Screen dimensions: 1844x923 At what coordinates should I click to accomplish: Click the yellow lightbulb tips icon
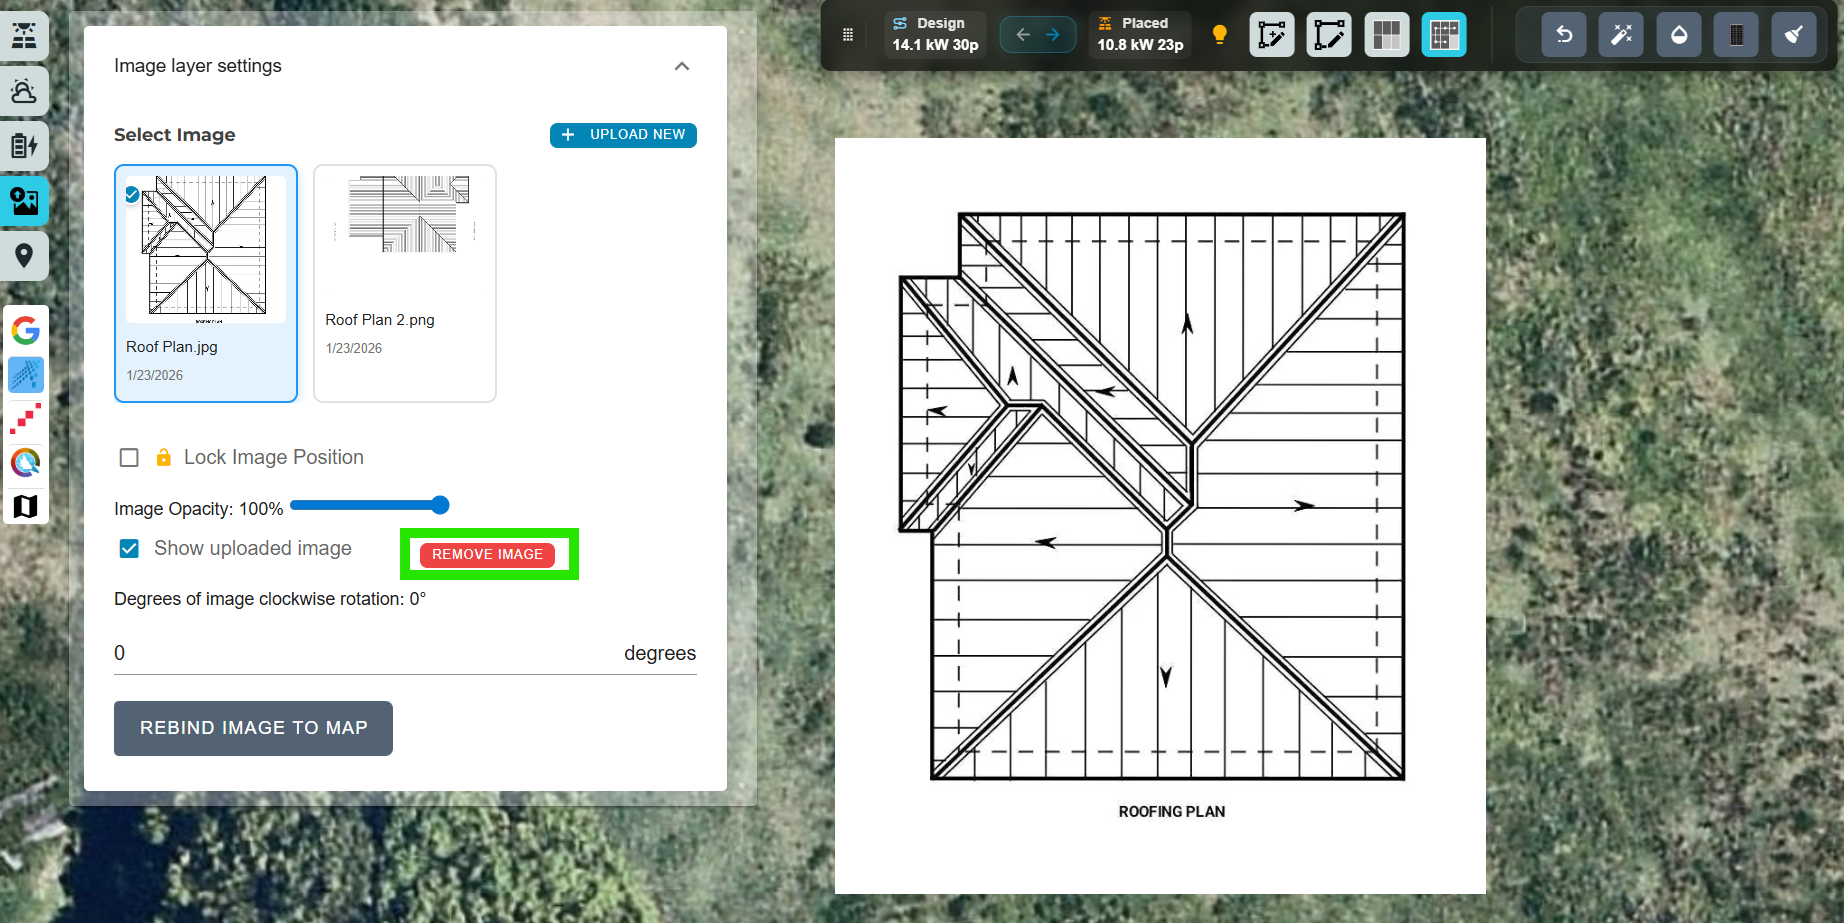click(1219, 35)
